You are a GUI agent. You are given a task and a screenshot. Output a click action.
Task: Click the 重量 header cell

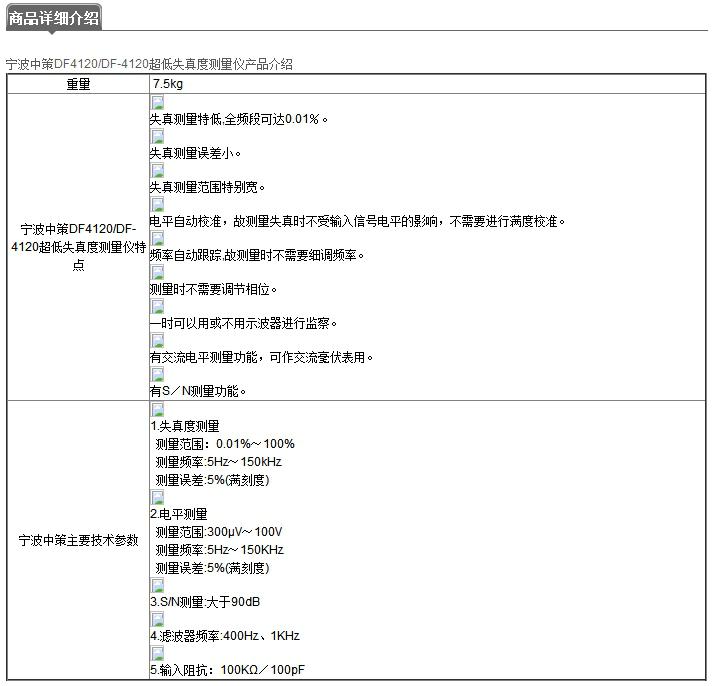(78, 84)
